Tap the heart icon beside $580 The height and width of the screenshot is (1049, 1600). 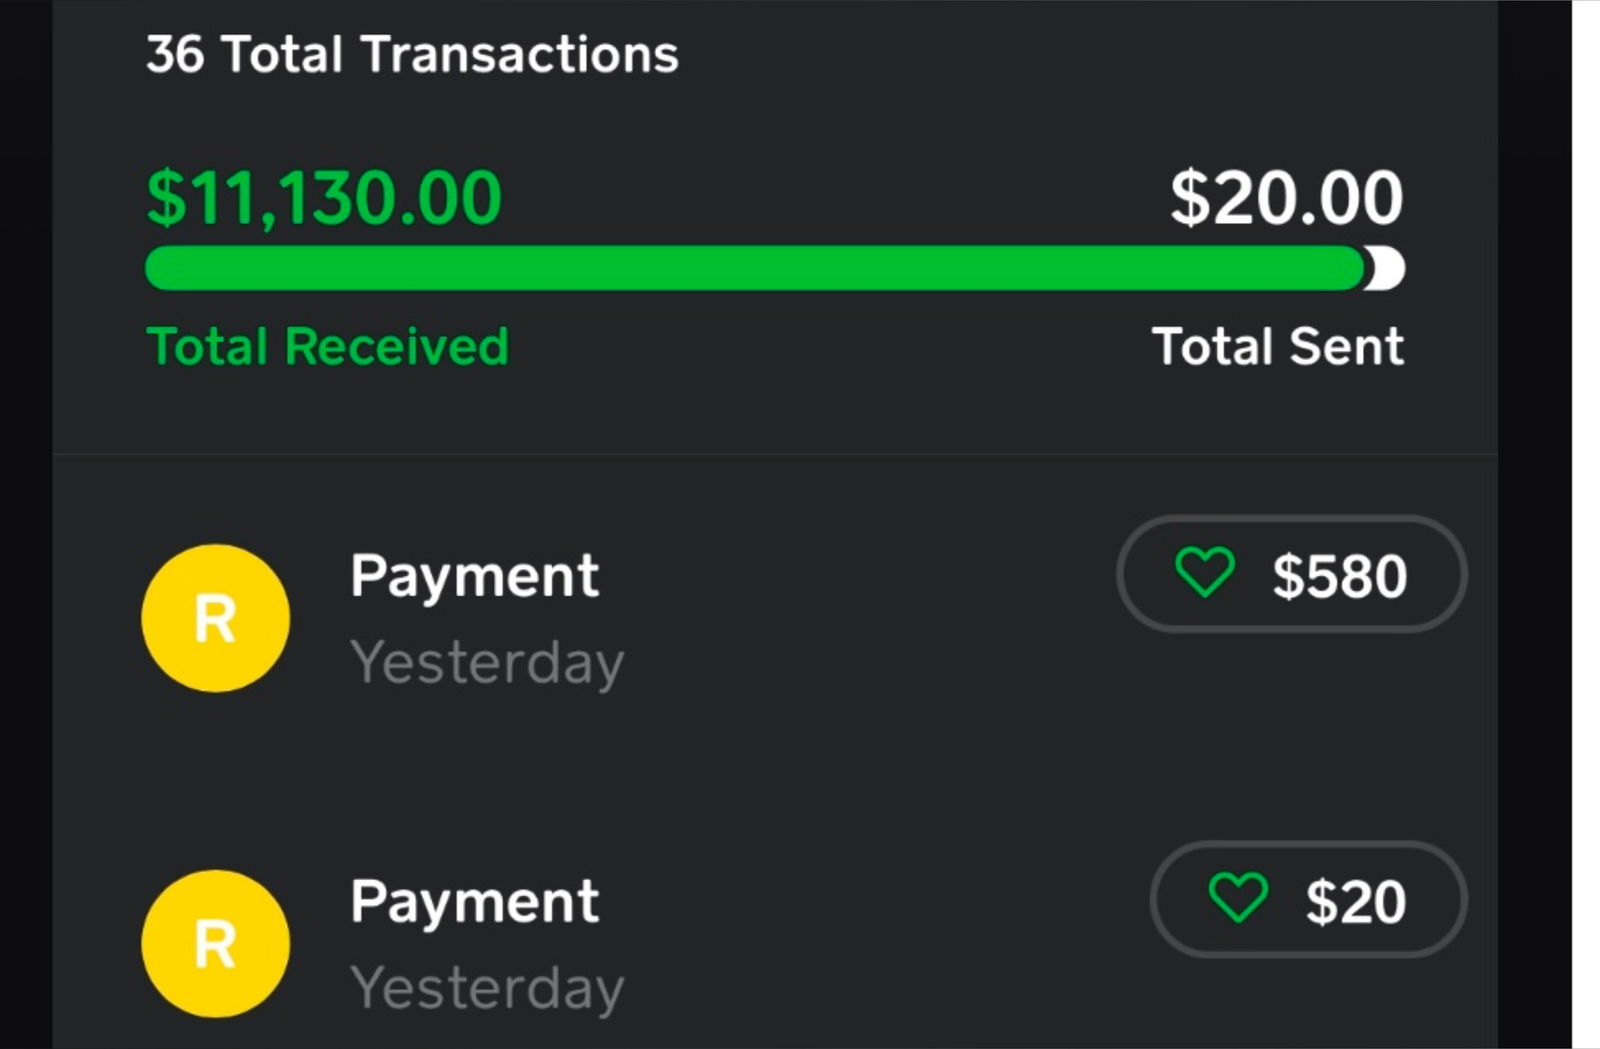pyautogui.click(x=1204, y=573)
